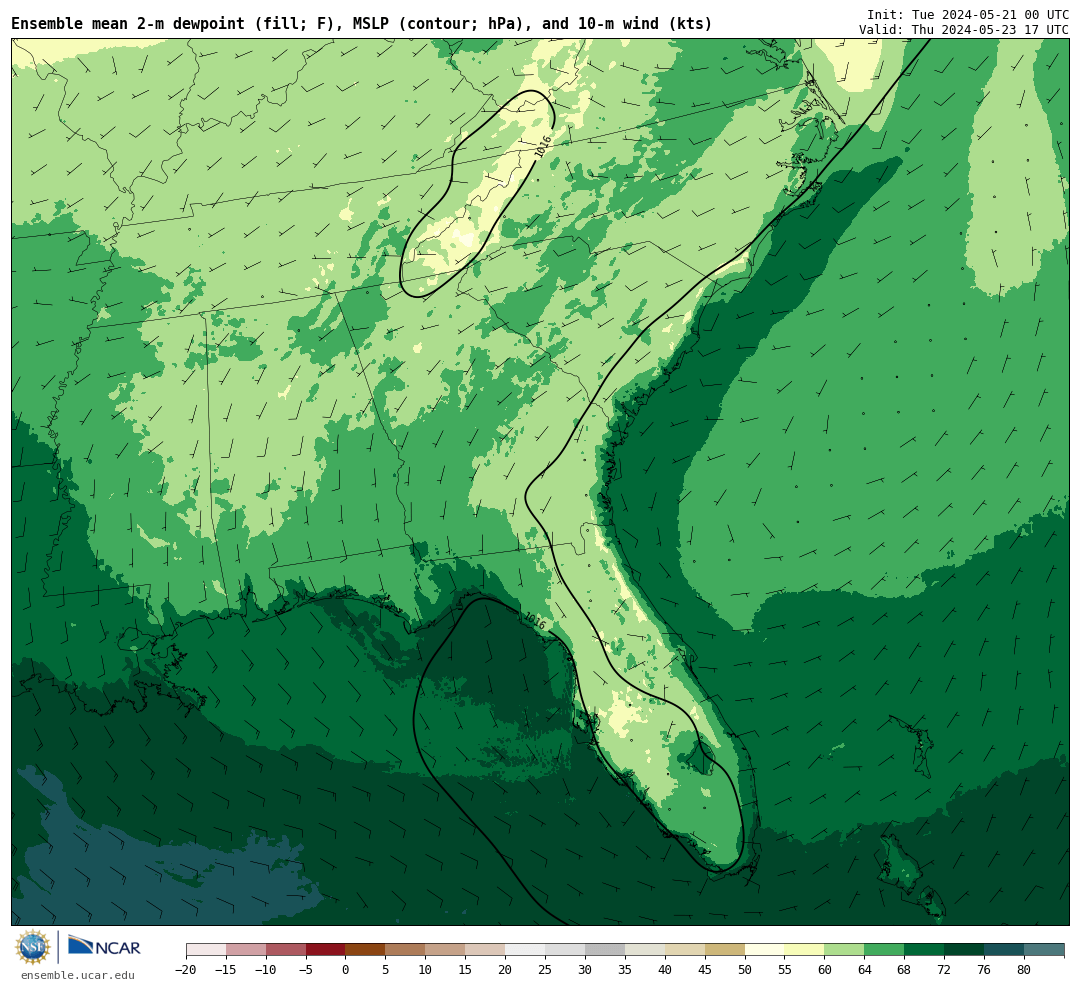Click the light green 60–64 swatch
The image size is (1080, 988).
844,950
